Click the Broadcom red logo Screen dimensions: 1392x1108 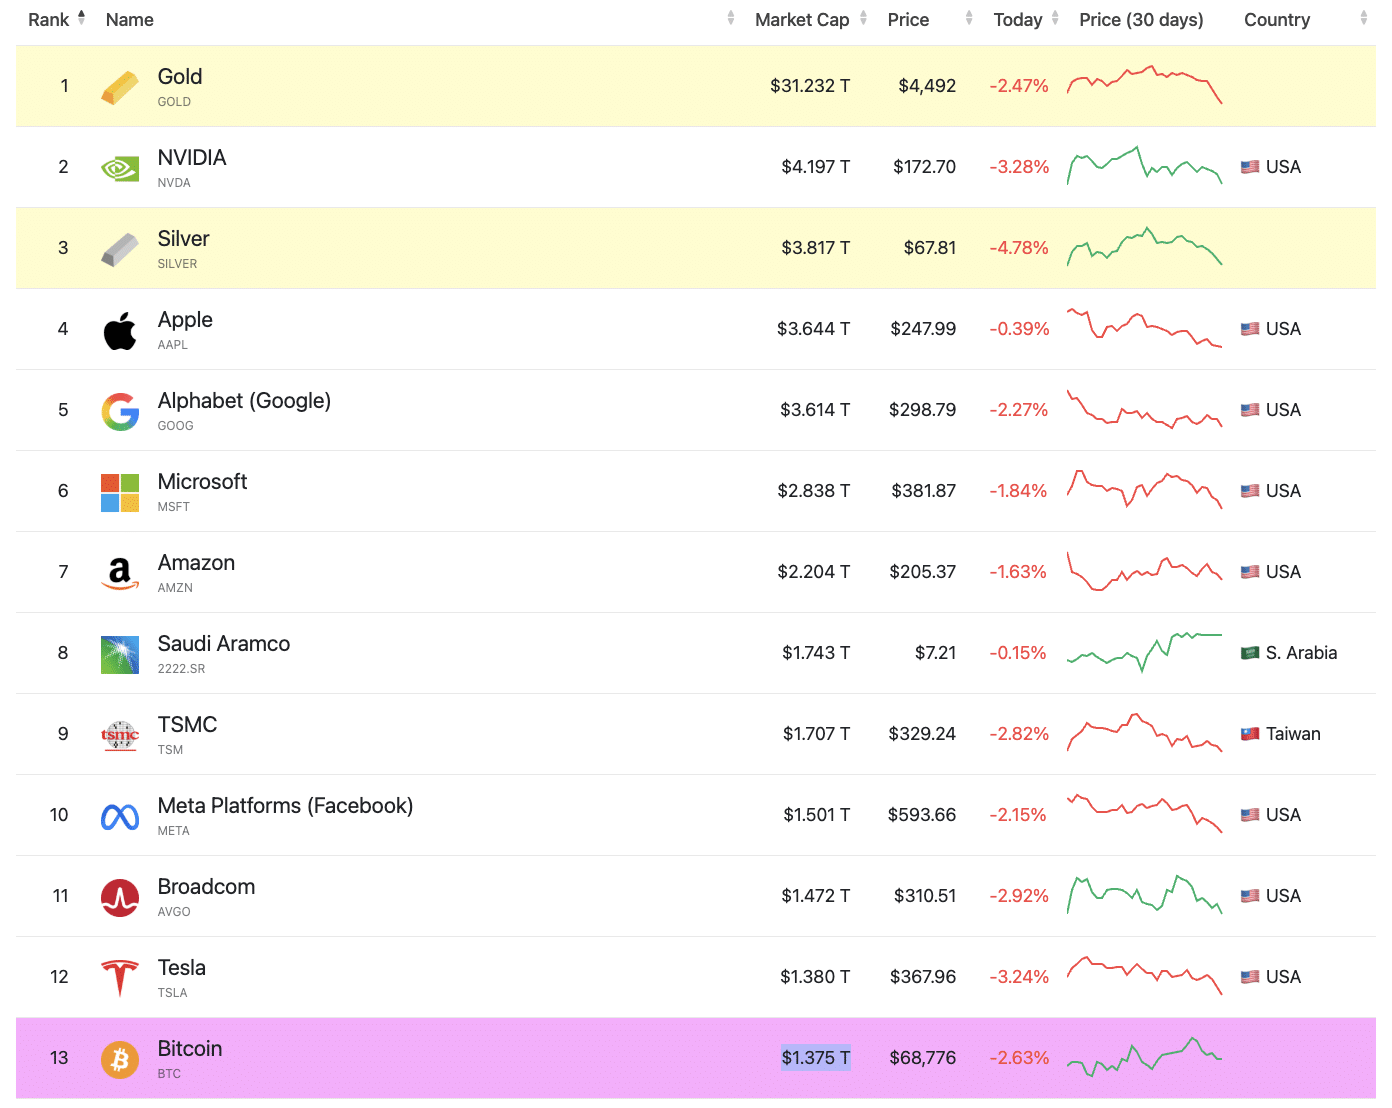(x=120, y=898)
